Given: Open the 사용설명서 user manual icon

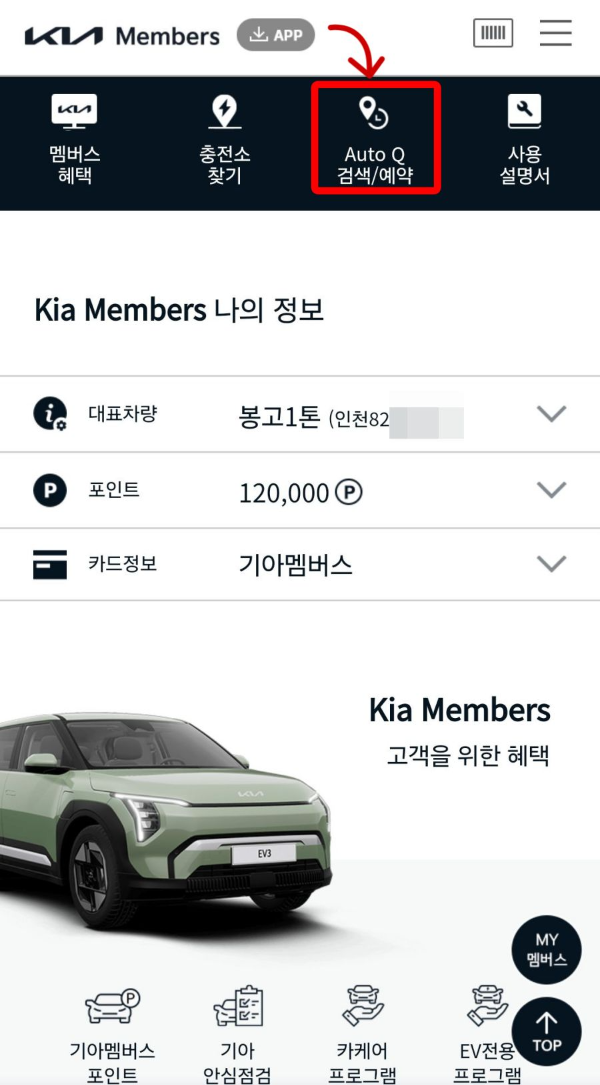Looking at the screenshot, I should click(524, 140).
